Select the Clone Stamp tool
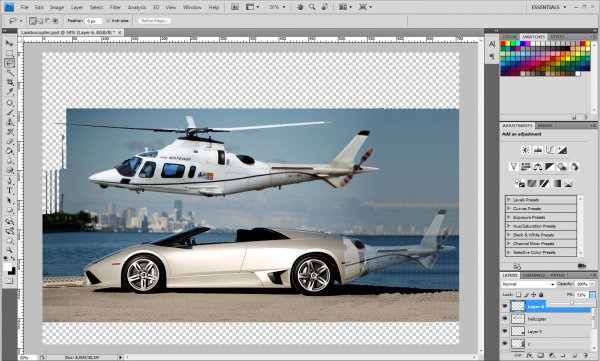Viewport: 600px width, 361px height. [x=9, y=122]
